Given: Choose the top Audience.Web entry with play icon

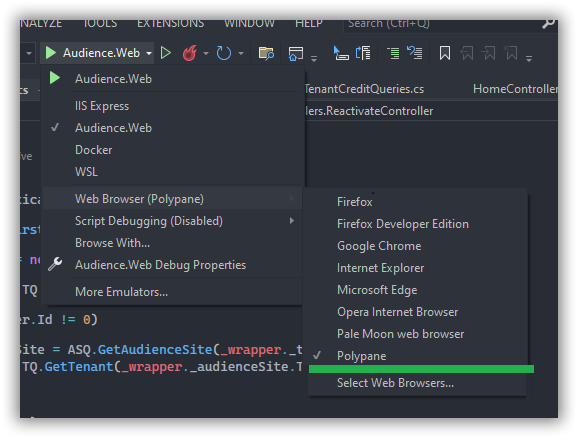Looking at the screenshot, I should click(x=173, y=79).
